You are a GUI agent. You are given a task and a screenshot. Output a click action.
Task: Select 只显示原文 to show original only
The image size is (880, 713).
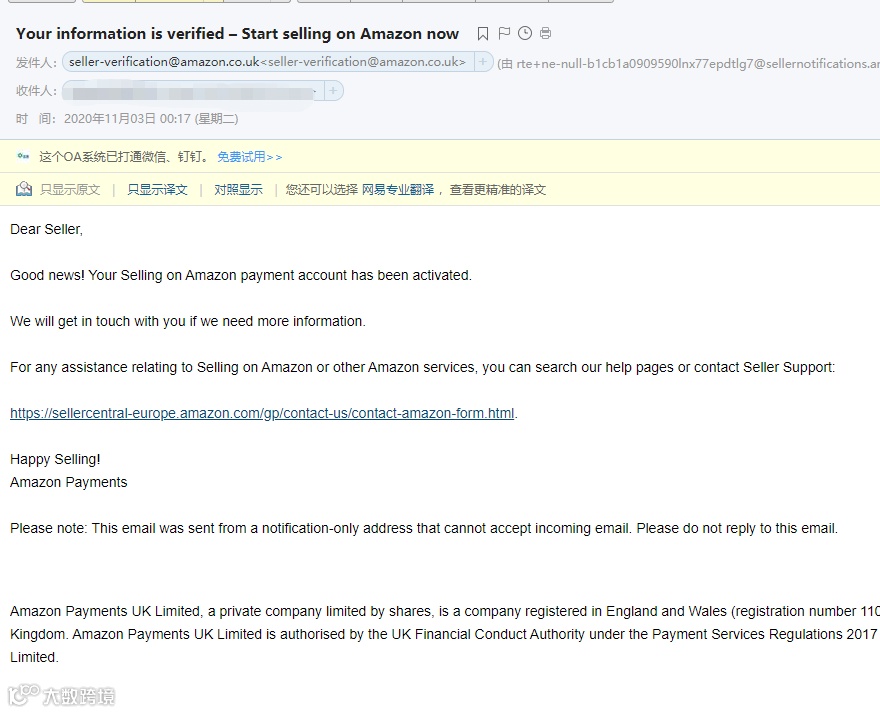click(x=70, y=190)
